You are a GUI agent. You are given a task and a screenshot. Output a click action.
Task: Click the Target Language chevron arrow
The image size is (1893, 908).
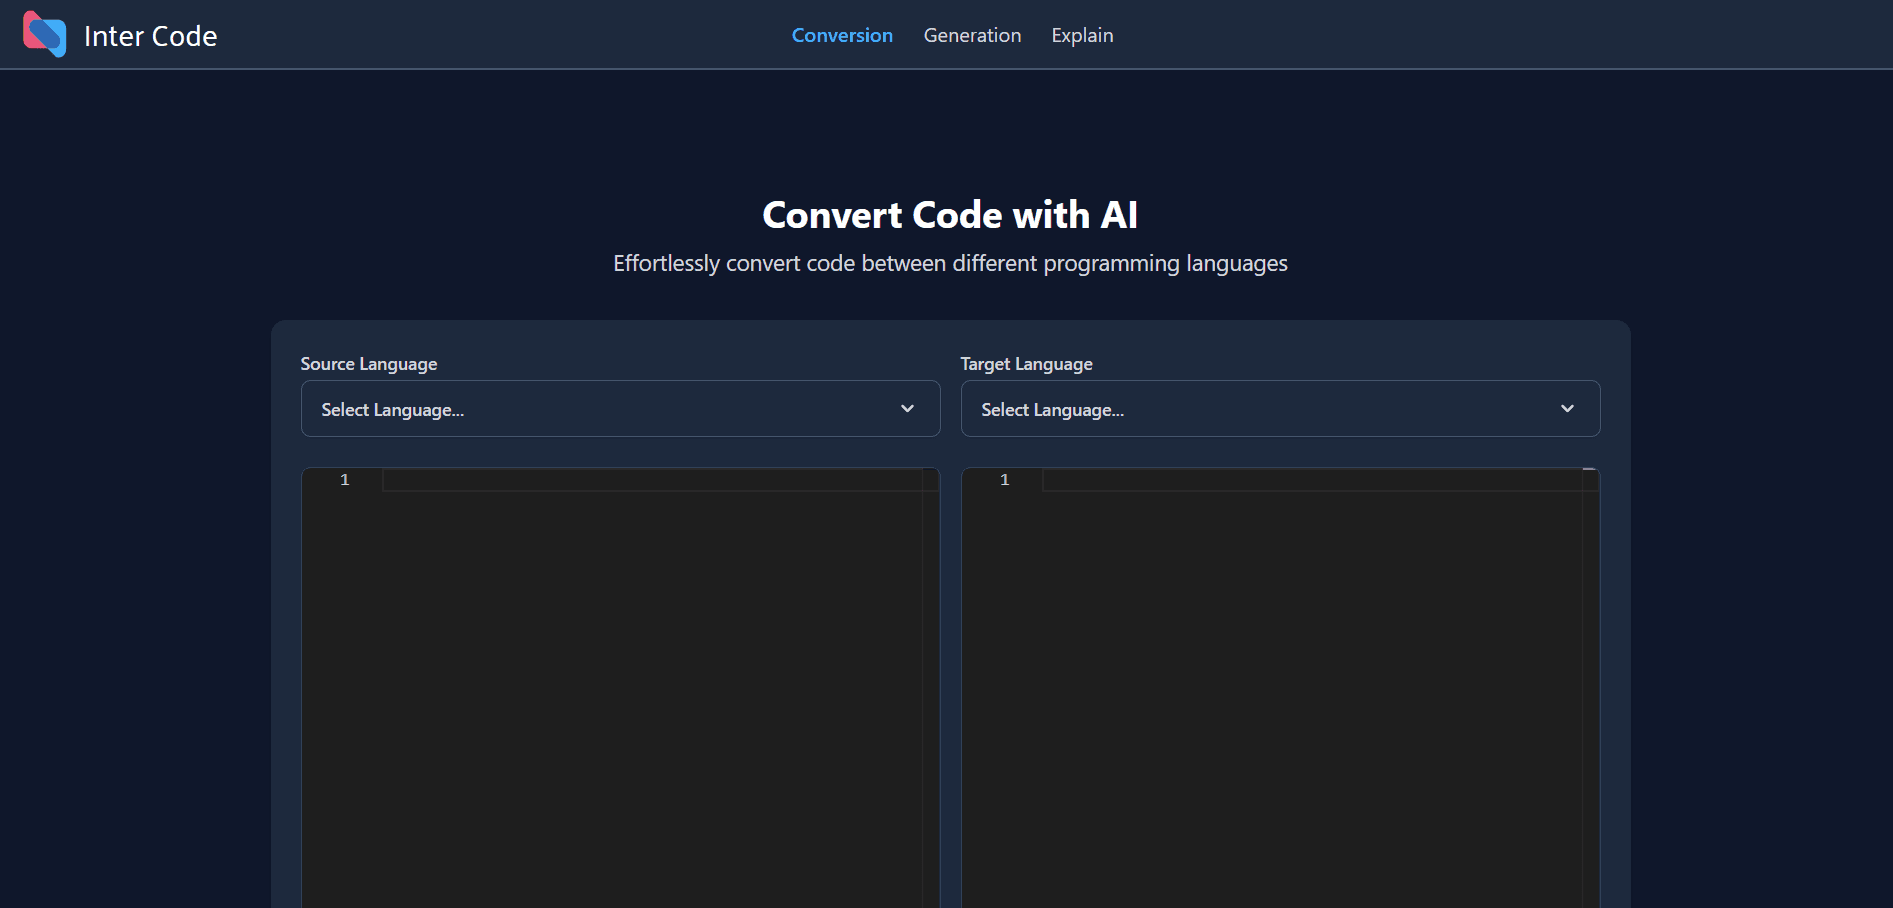tap(1567, 409)
